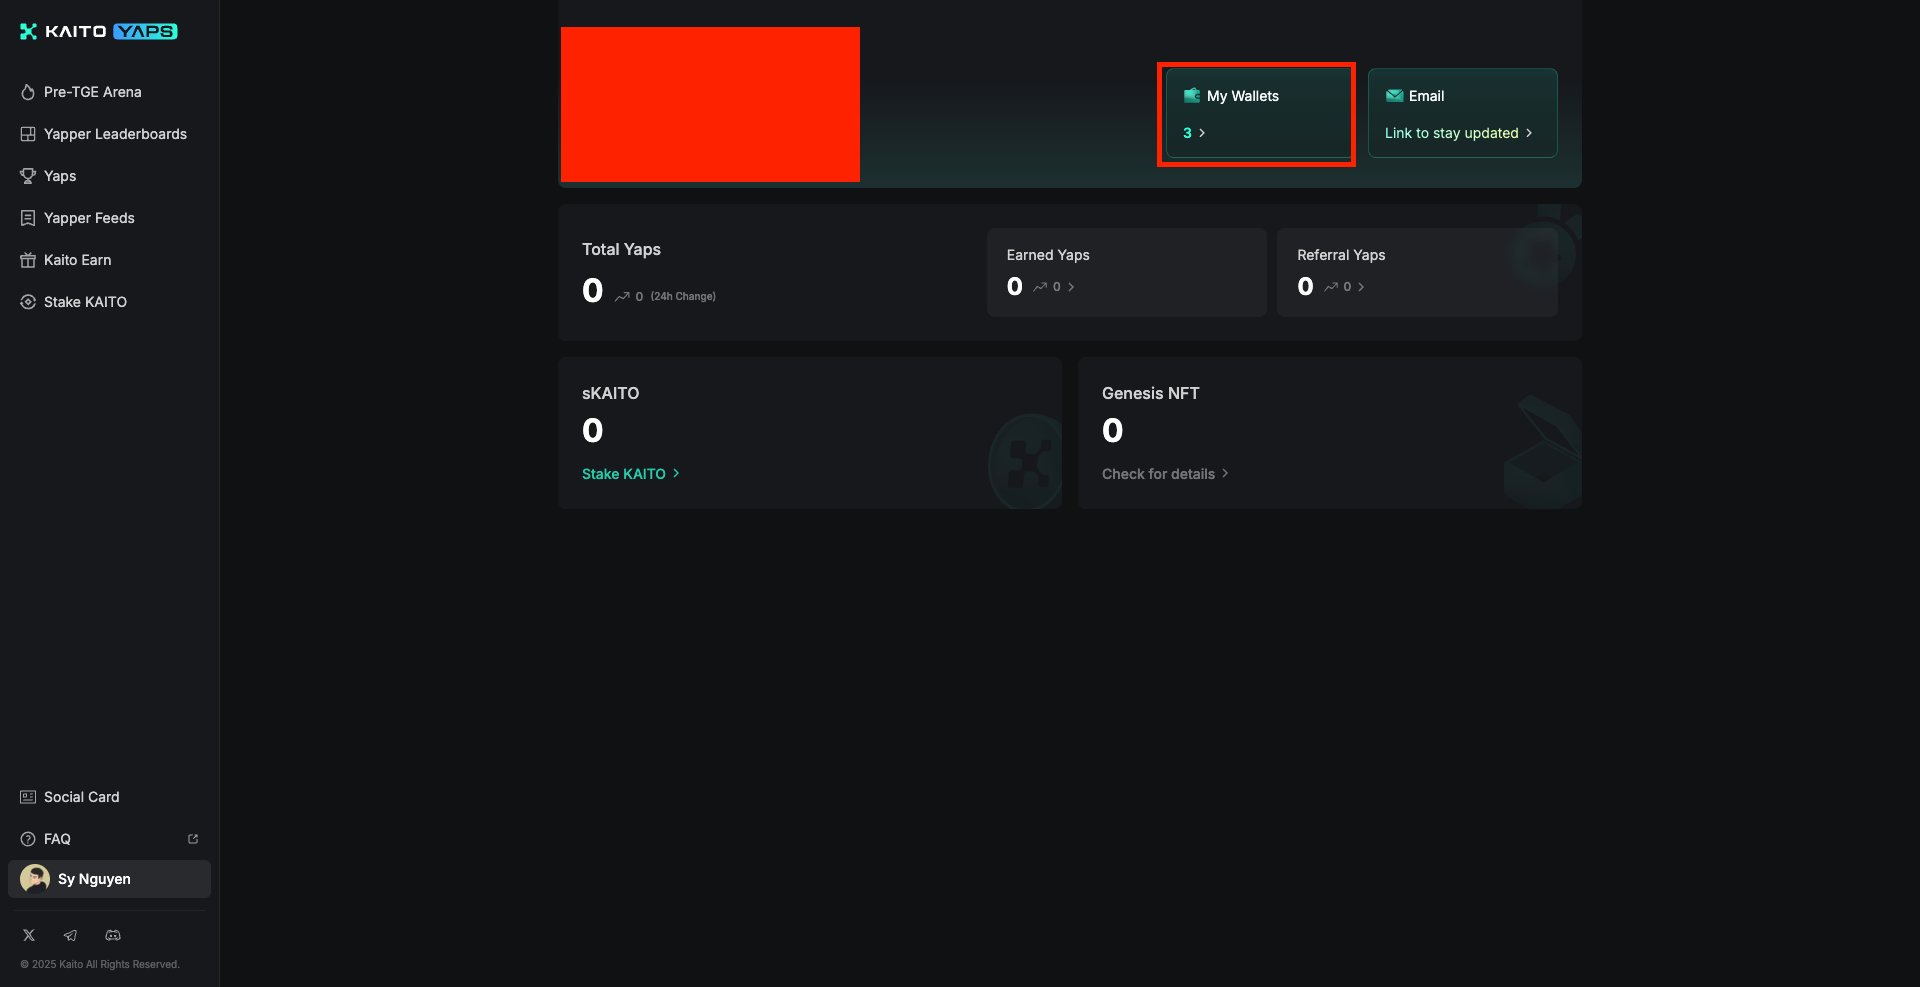Click the Kaito Yaps logo
The width and height of the screenshot is (1920, 987).
(x=98, y=32)
